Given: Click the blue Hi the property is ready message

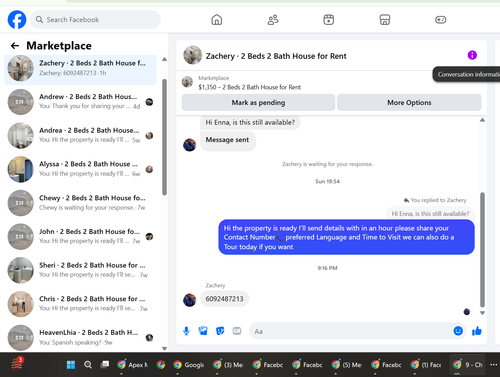Looking at the screenshot, I should (346, 237).
